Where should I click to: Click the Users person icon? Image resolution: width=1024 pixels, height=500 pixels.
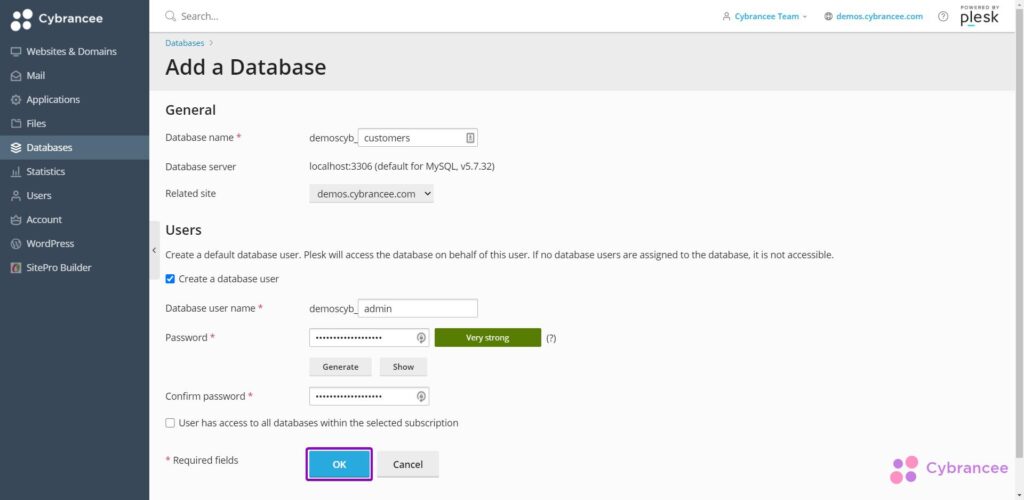click(16, 196)
